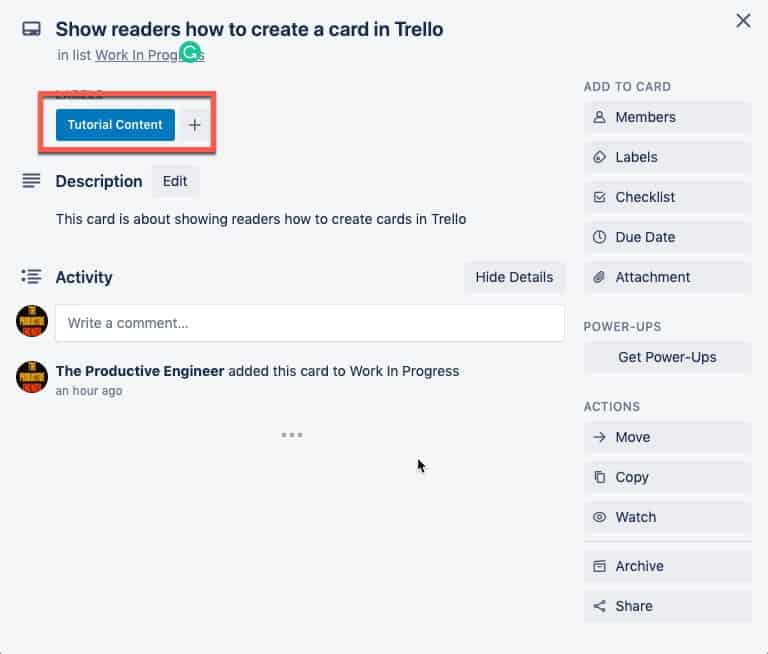Viewport: 768px width, 654px height.
Task: Toggle Watch on this card
Action: (x=668, y=517)
